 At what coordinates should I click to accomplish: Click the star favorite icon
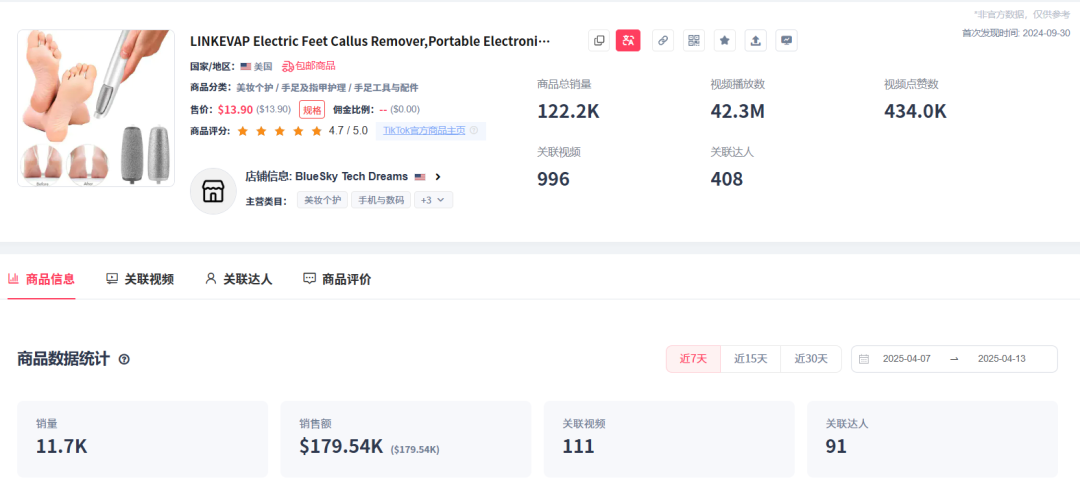point(725,41)
